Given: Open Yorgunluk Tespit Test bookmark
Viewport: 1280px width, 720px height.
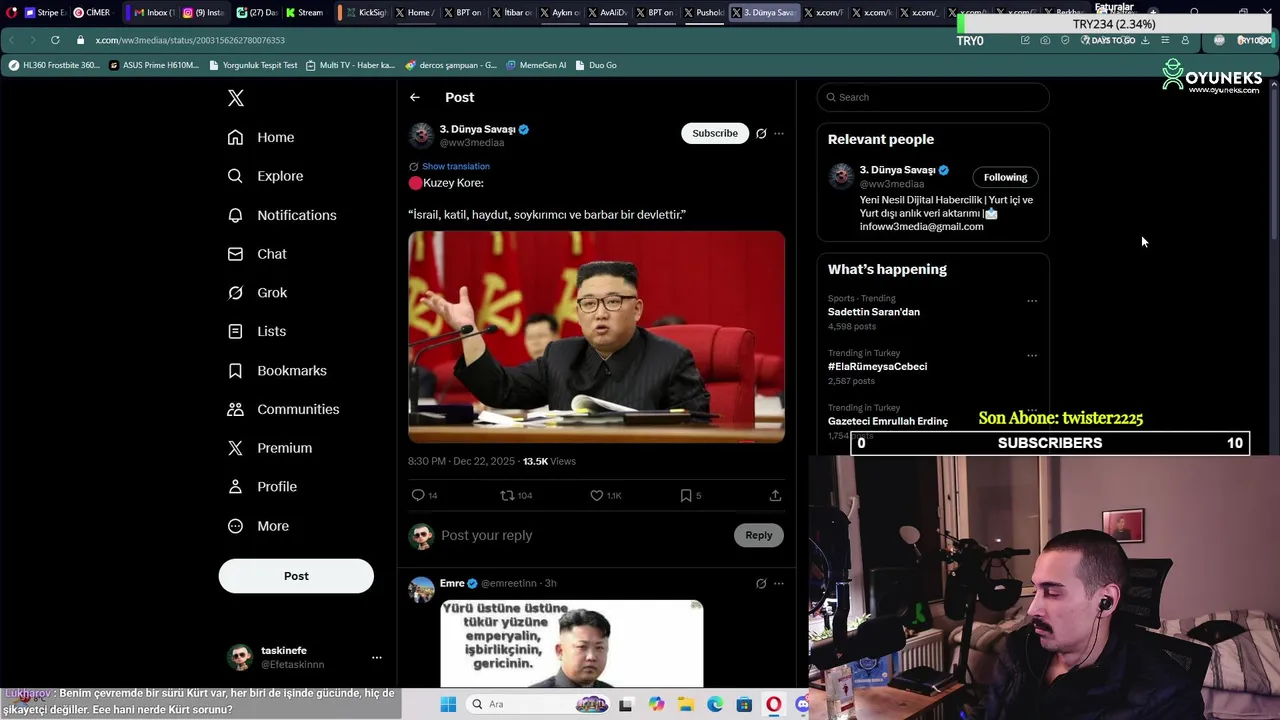Looking at the screenshot, I should 253,65.
